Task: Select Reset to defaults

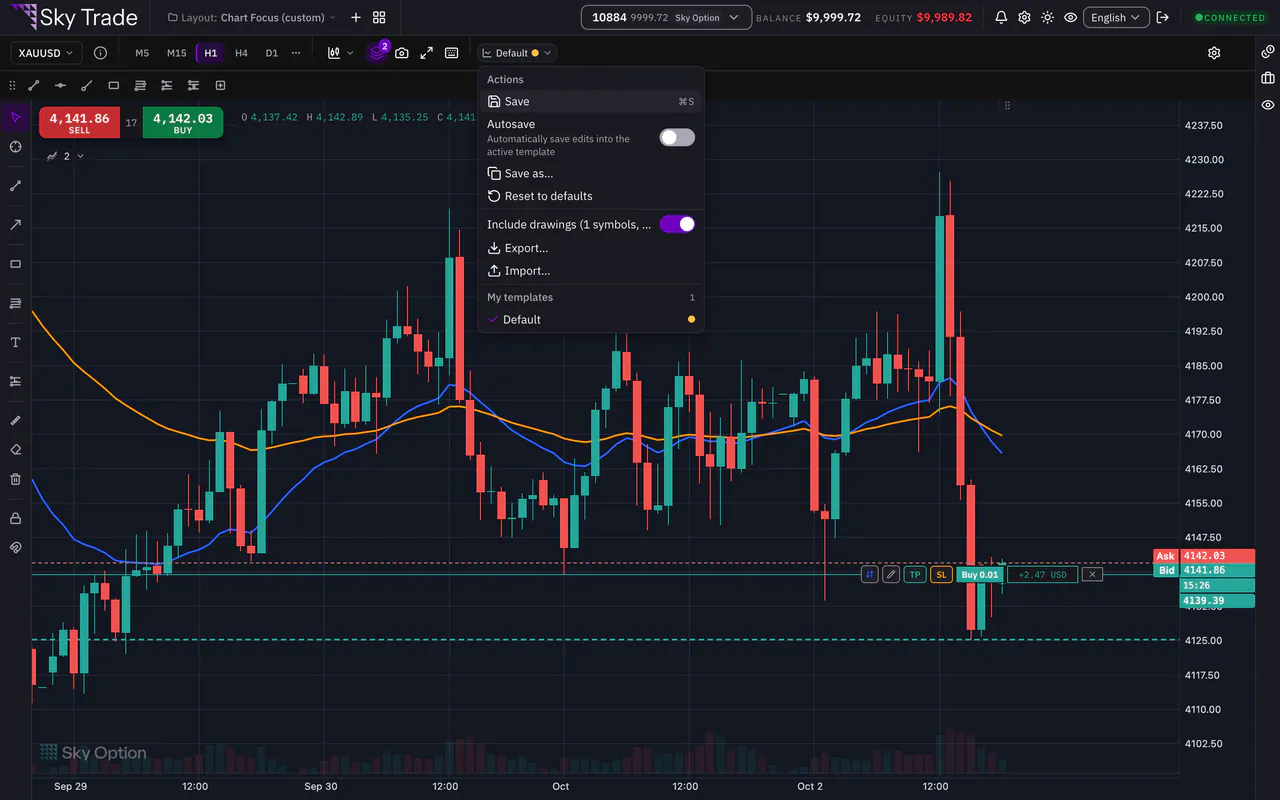Action: coord(591,196)
